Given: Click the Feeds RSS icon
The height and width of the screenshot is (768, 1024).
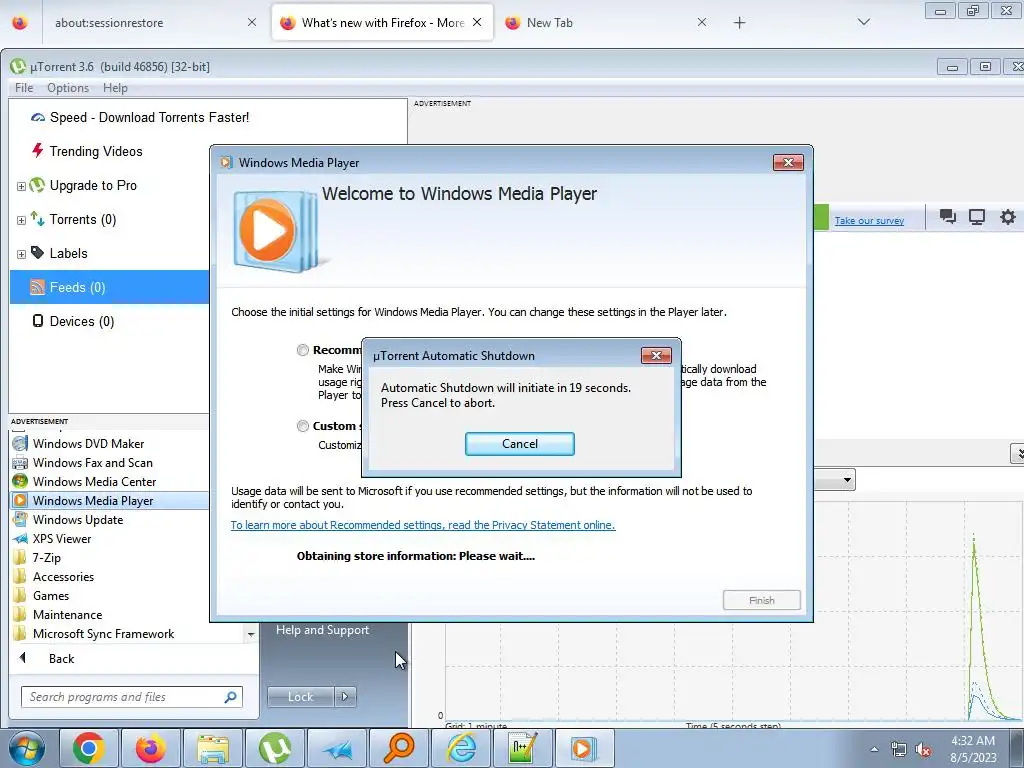Looking at the screenshot, I should pos(38,287).
